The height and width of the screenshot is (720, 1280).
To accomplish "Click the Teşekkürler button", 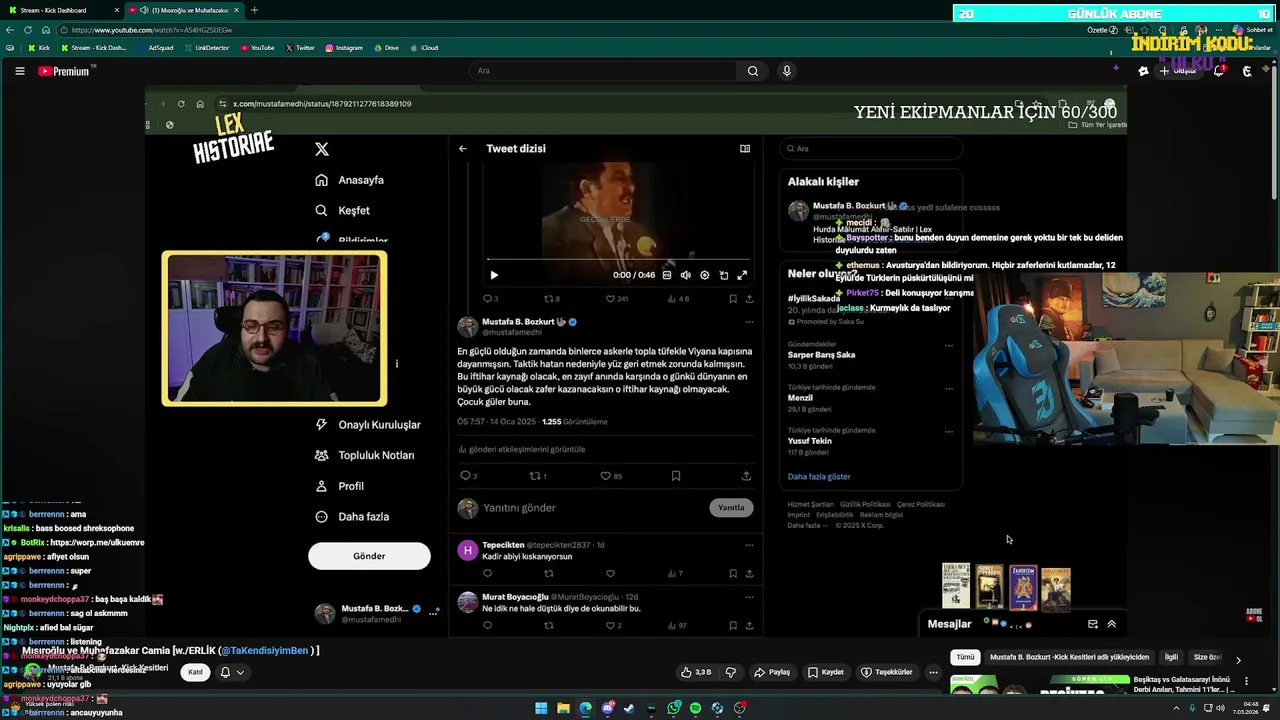I will pyautogui.click(x=887, y=672).
